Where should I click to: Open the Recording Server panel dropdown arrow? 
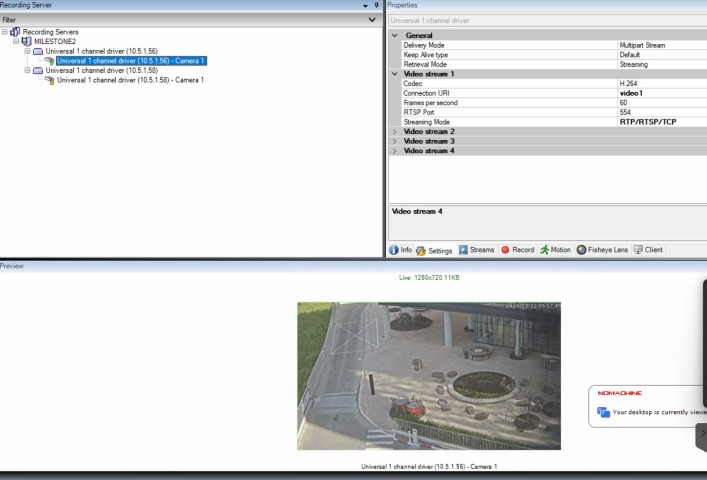coord(365,6)
